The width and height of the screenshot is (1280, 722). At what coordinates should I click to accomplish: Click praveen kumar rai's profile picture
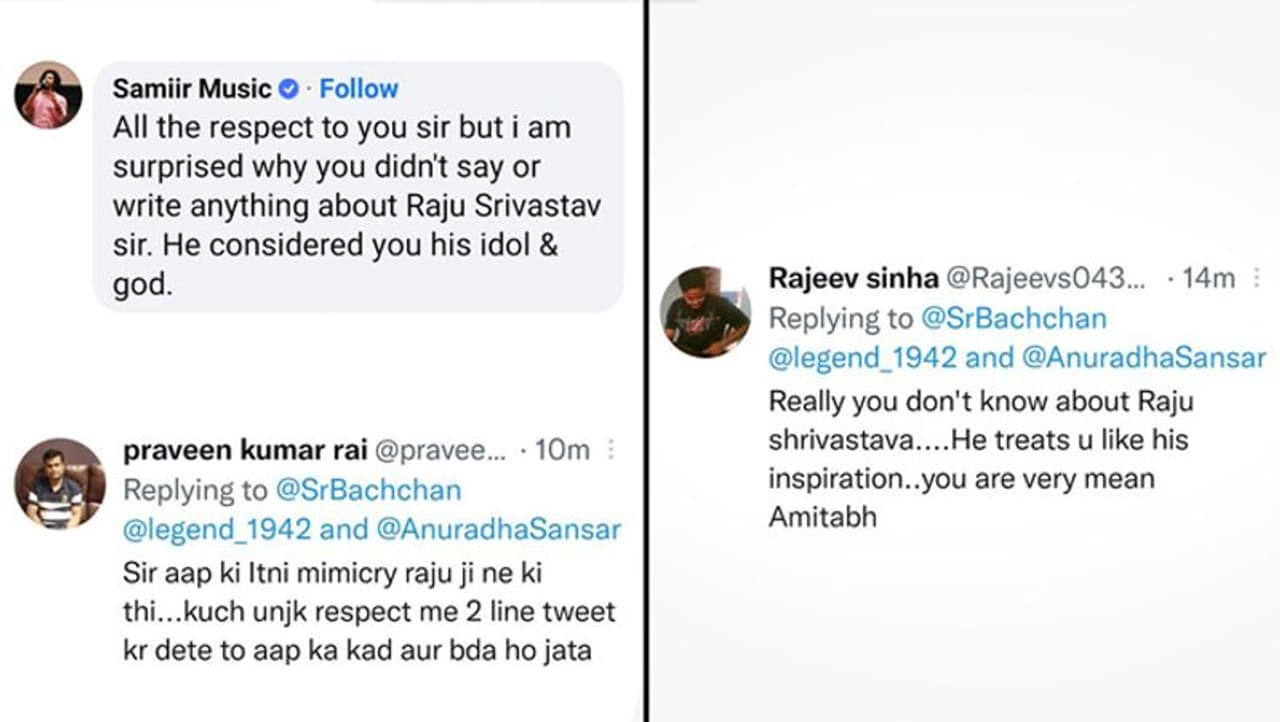click(59, 484)
